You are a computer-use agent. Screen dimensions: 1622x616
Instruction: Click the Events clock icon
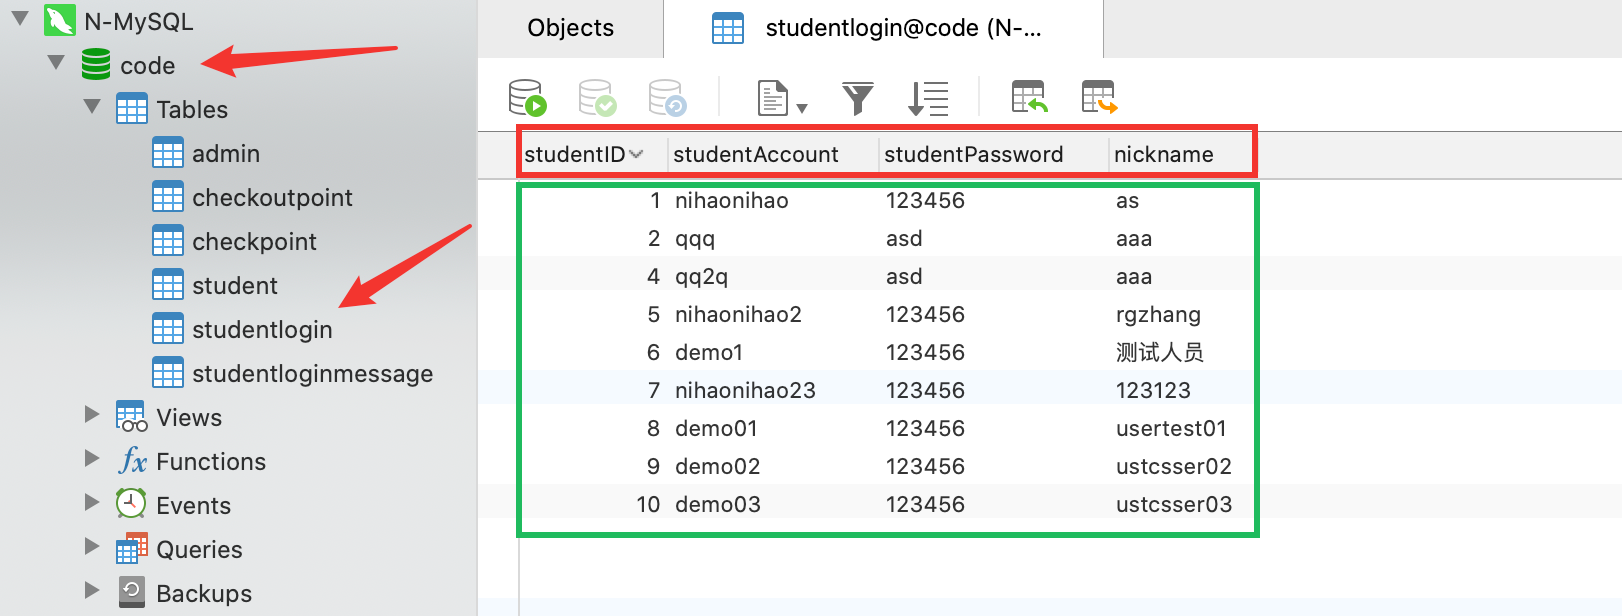131,504
